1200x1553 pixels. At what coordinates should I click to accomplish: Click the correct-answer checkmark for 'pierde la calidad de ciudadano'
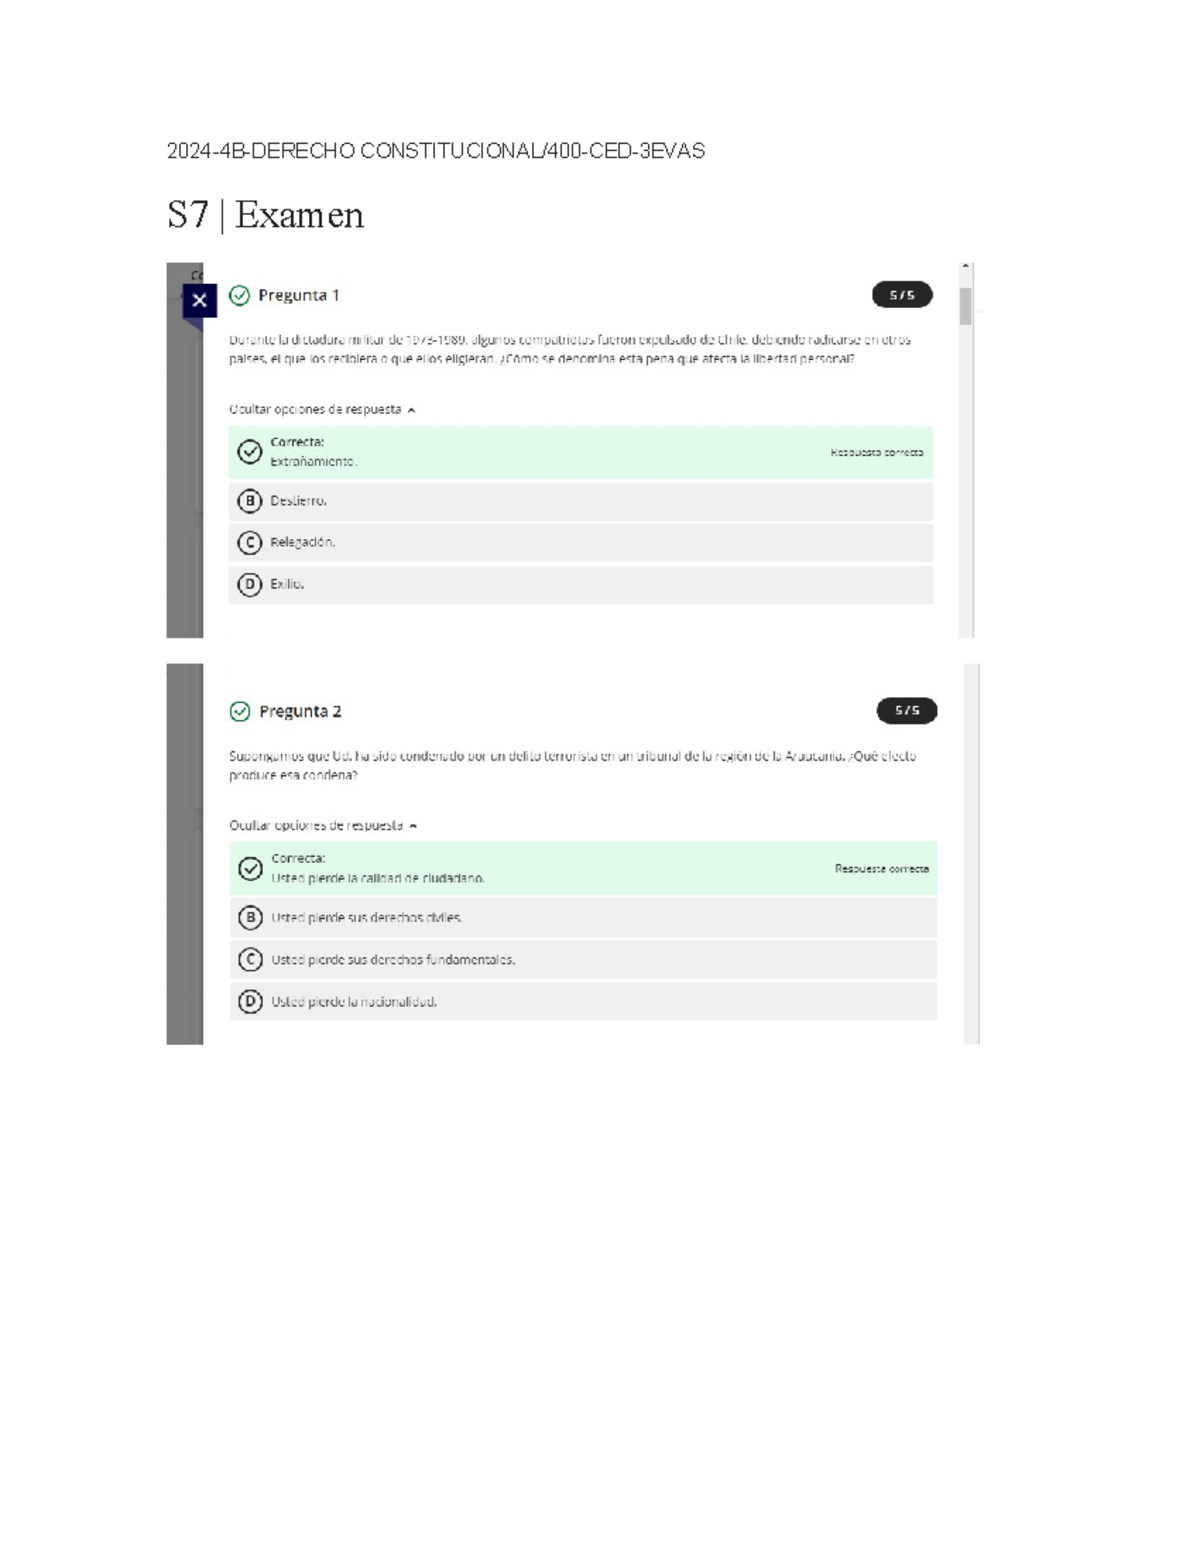click(250, 868)
